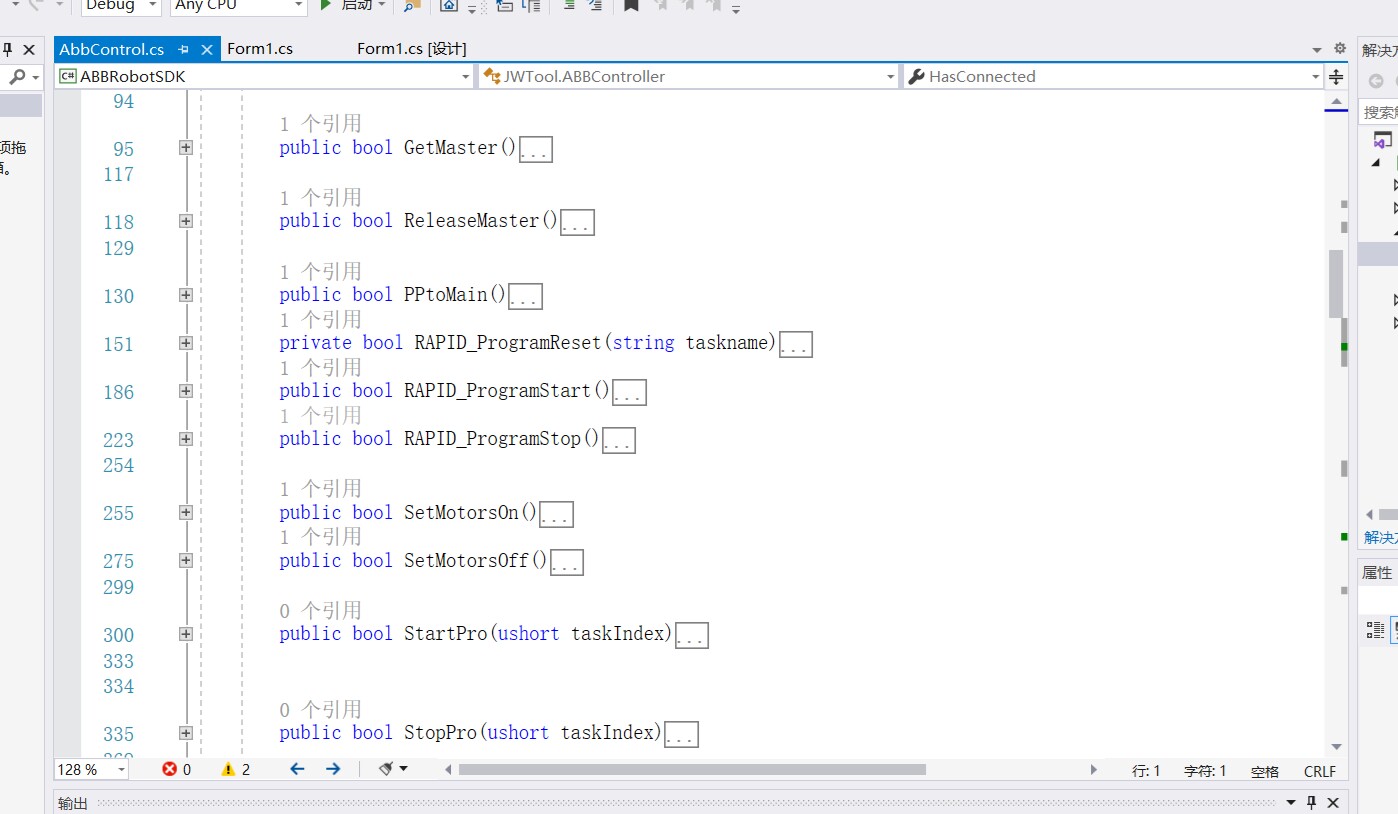Expand the StopPro method region
This screenshot has width=1398, height=814.
tap(185, 733)
